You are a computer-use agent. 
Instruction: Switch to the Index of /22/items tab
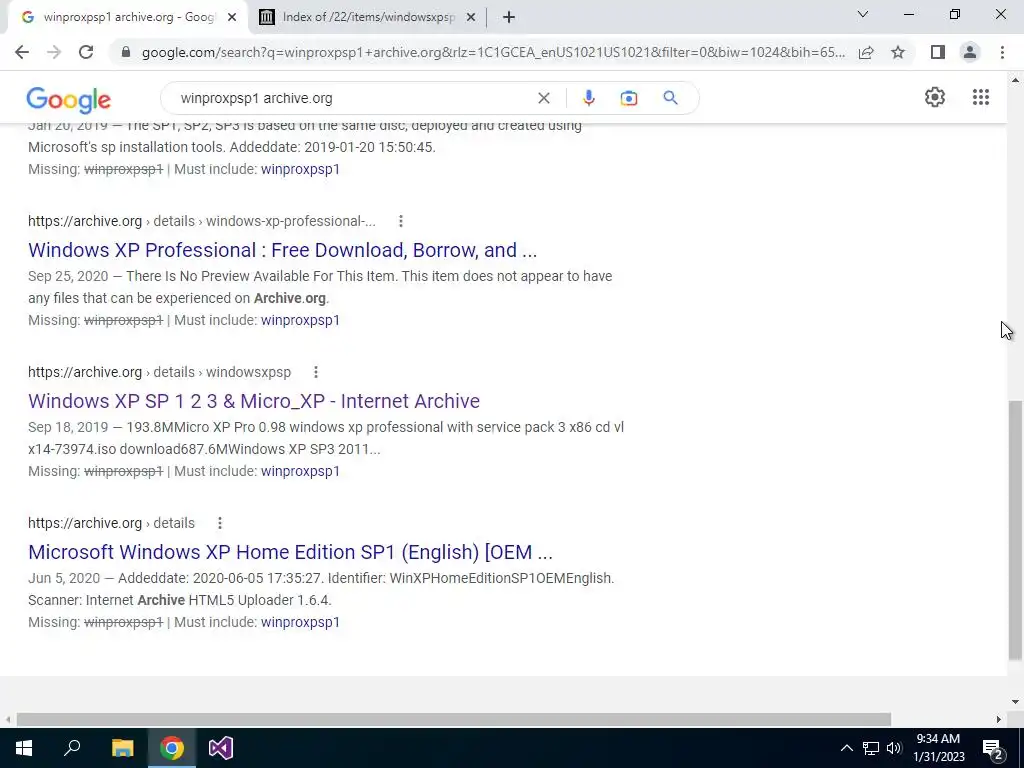click(x=368, y=18)
